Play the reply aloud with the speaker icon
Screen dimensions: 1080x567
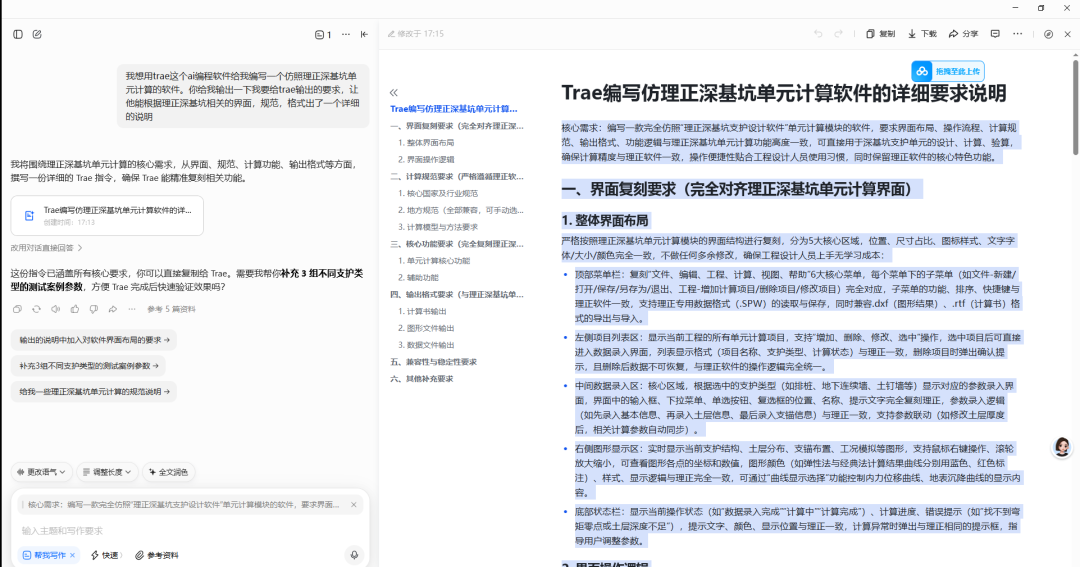point(56,309)
